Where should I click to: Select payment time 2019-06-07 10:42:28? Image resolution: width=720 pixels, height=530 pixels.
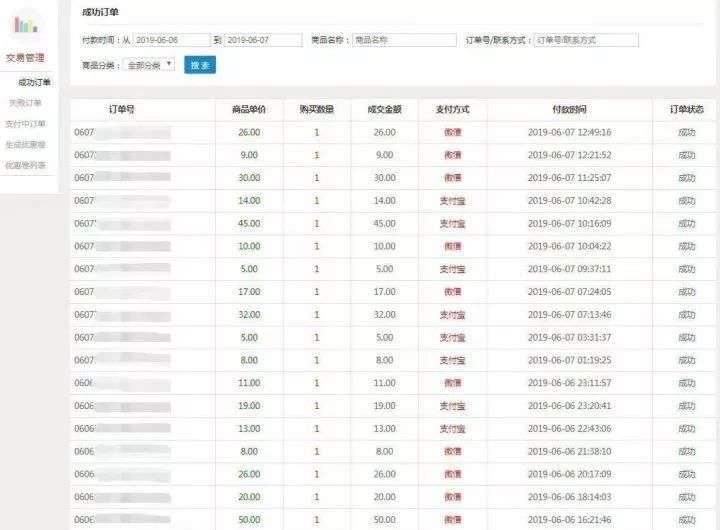point(569,201)
